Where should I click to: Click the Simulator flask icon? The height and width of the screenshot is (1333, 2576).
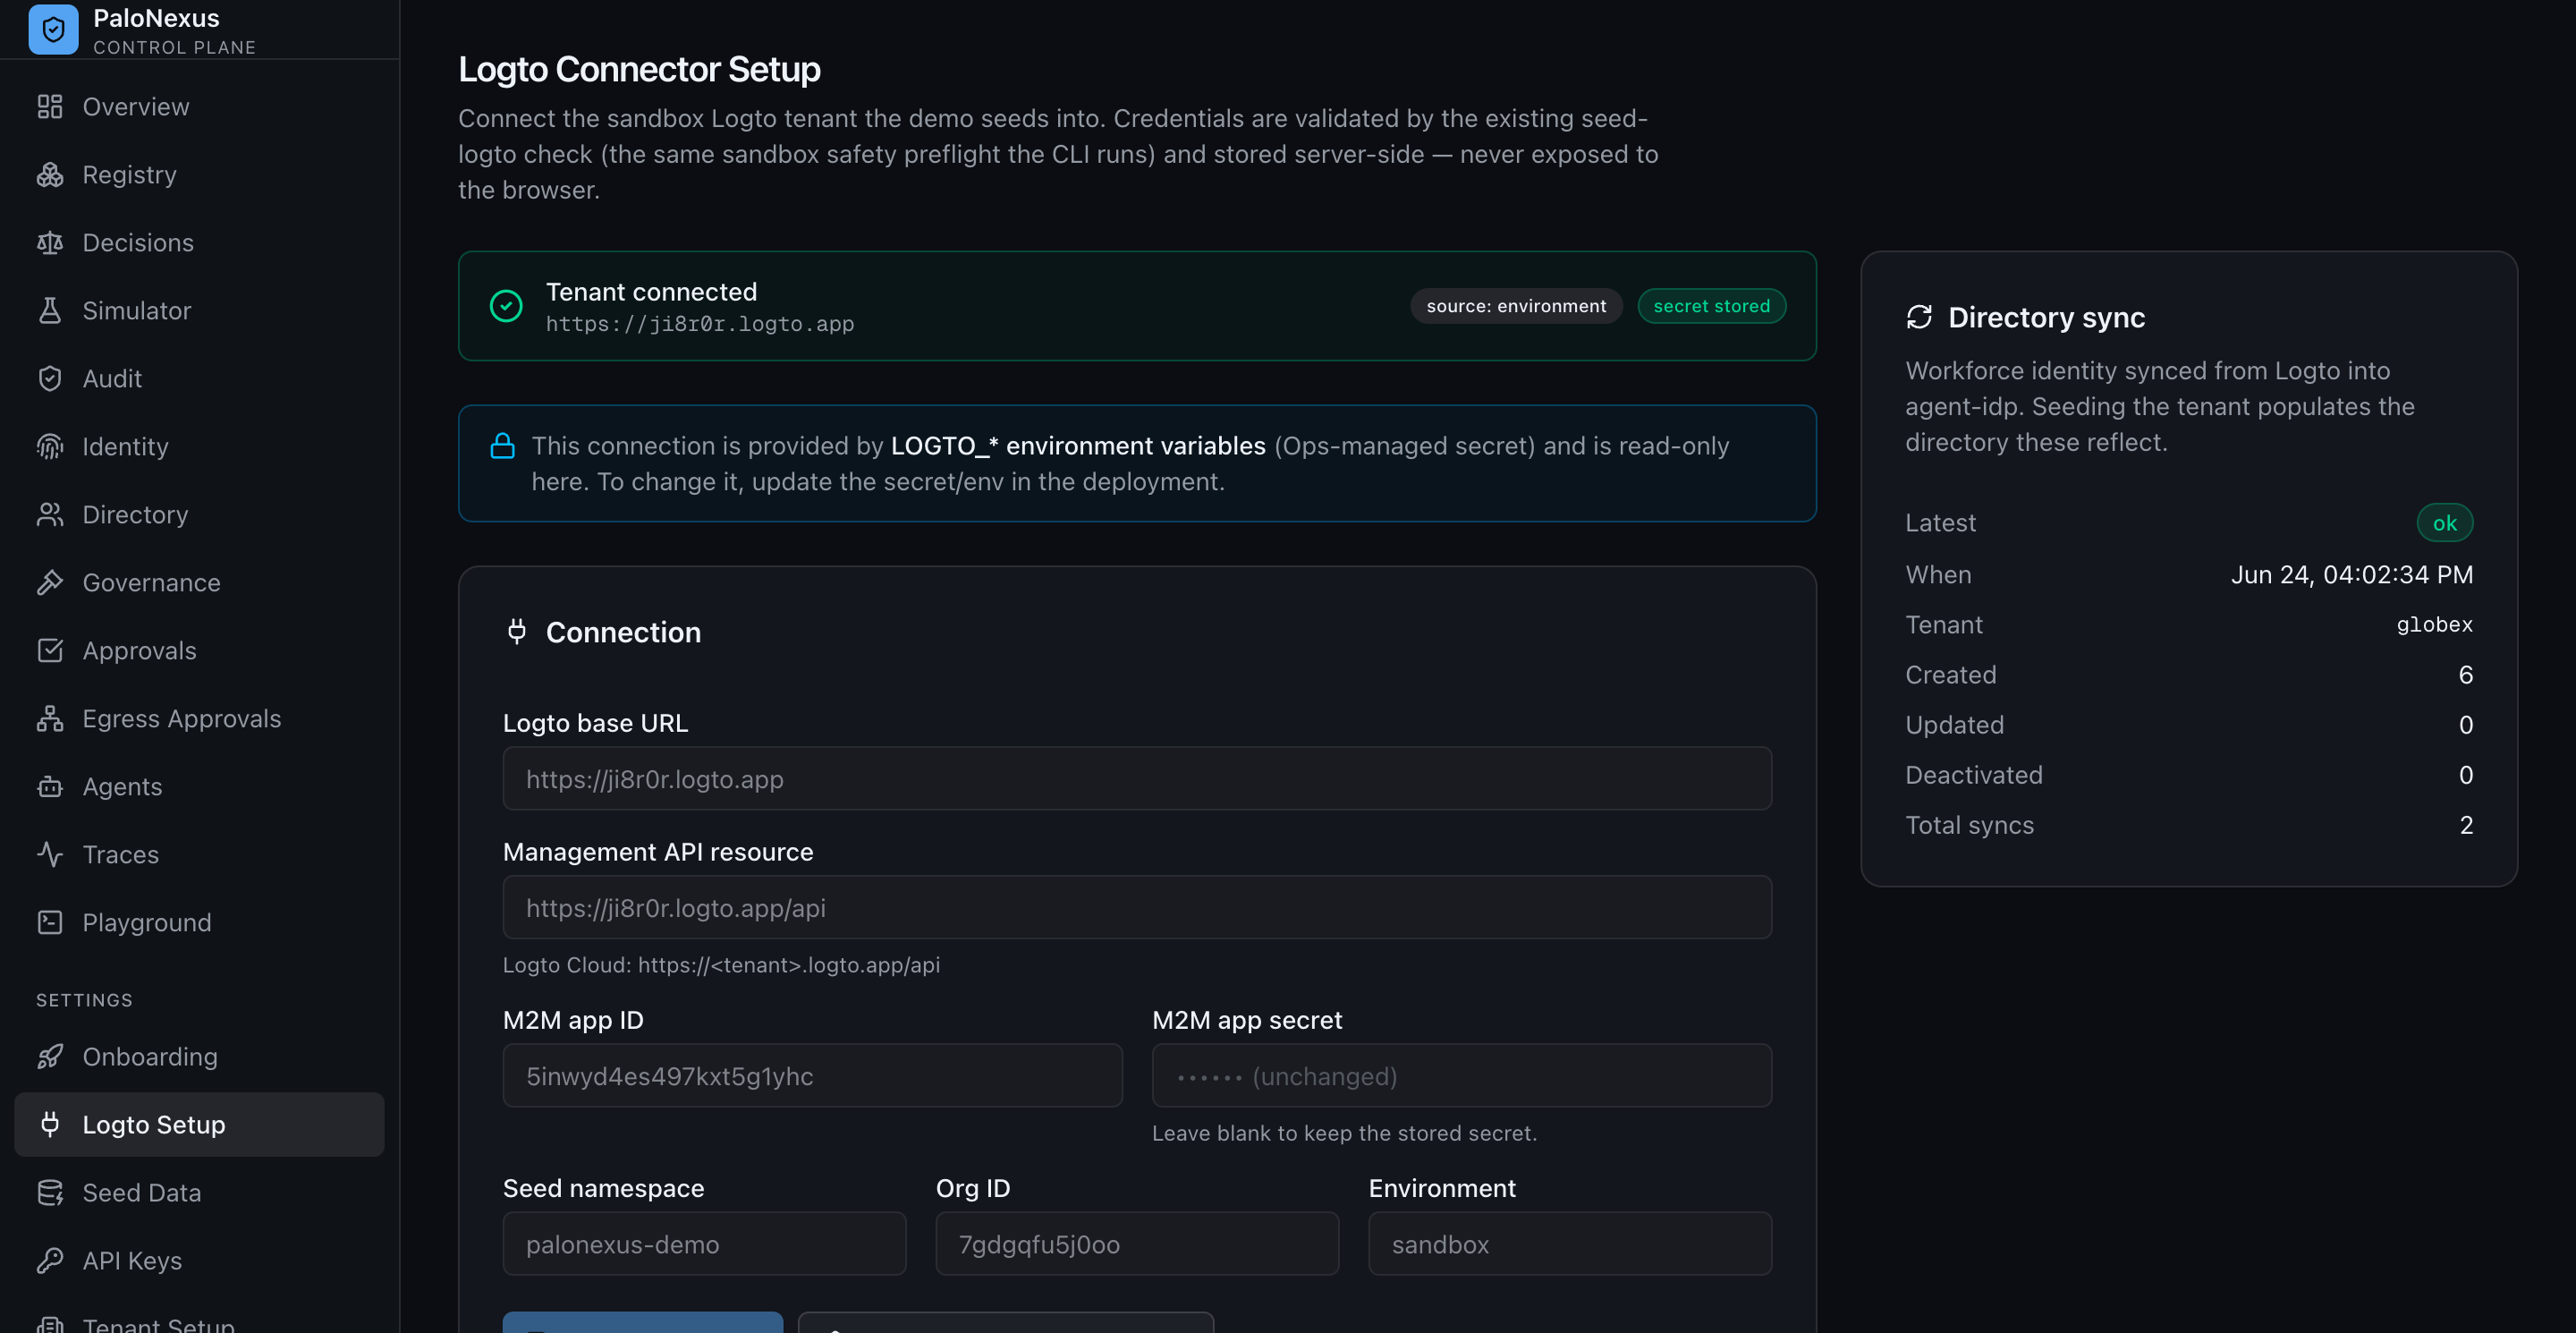[50, 311]
